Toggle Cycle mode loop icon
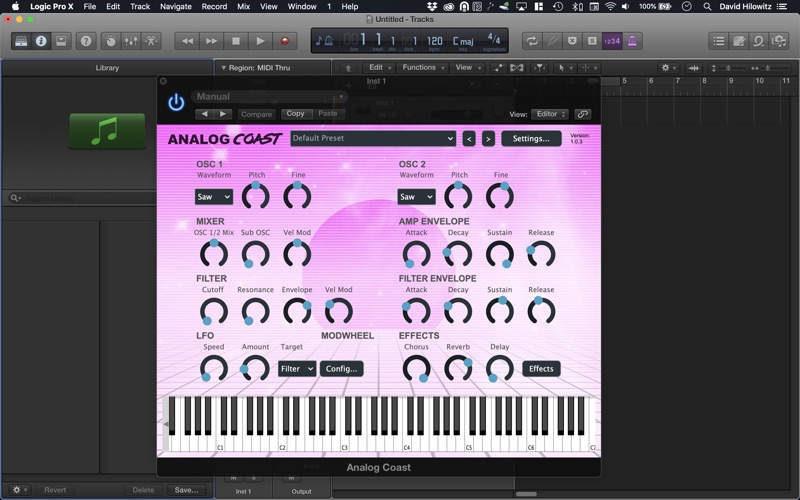 pos(532,41)
